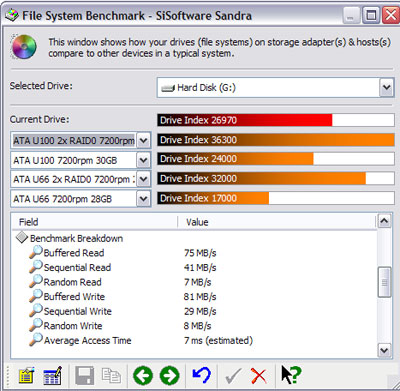Click the Random Write magnifier icon
Image resolution: width=400 pixels, height=391 pixels.
[36, 325]
